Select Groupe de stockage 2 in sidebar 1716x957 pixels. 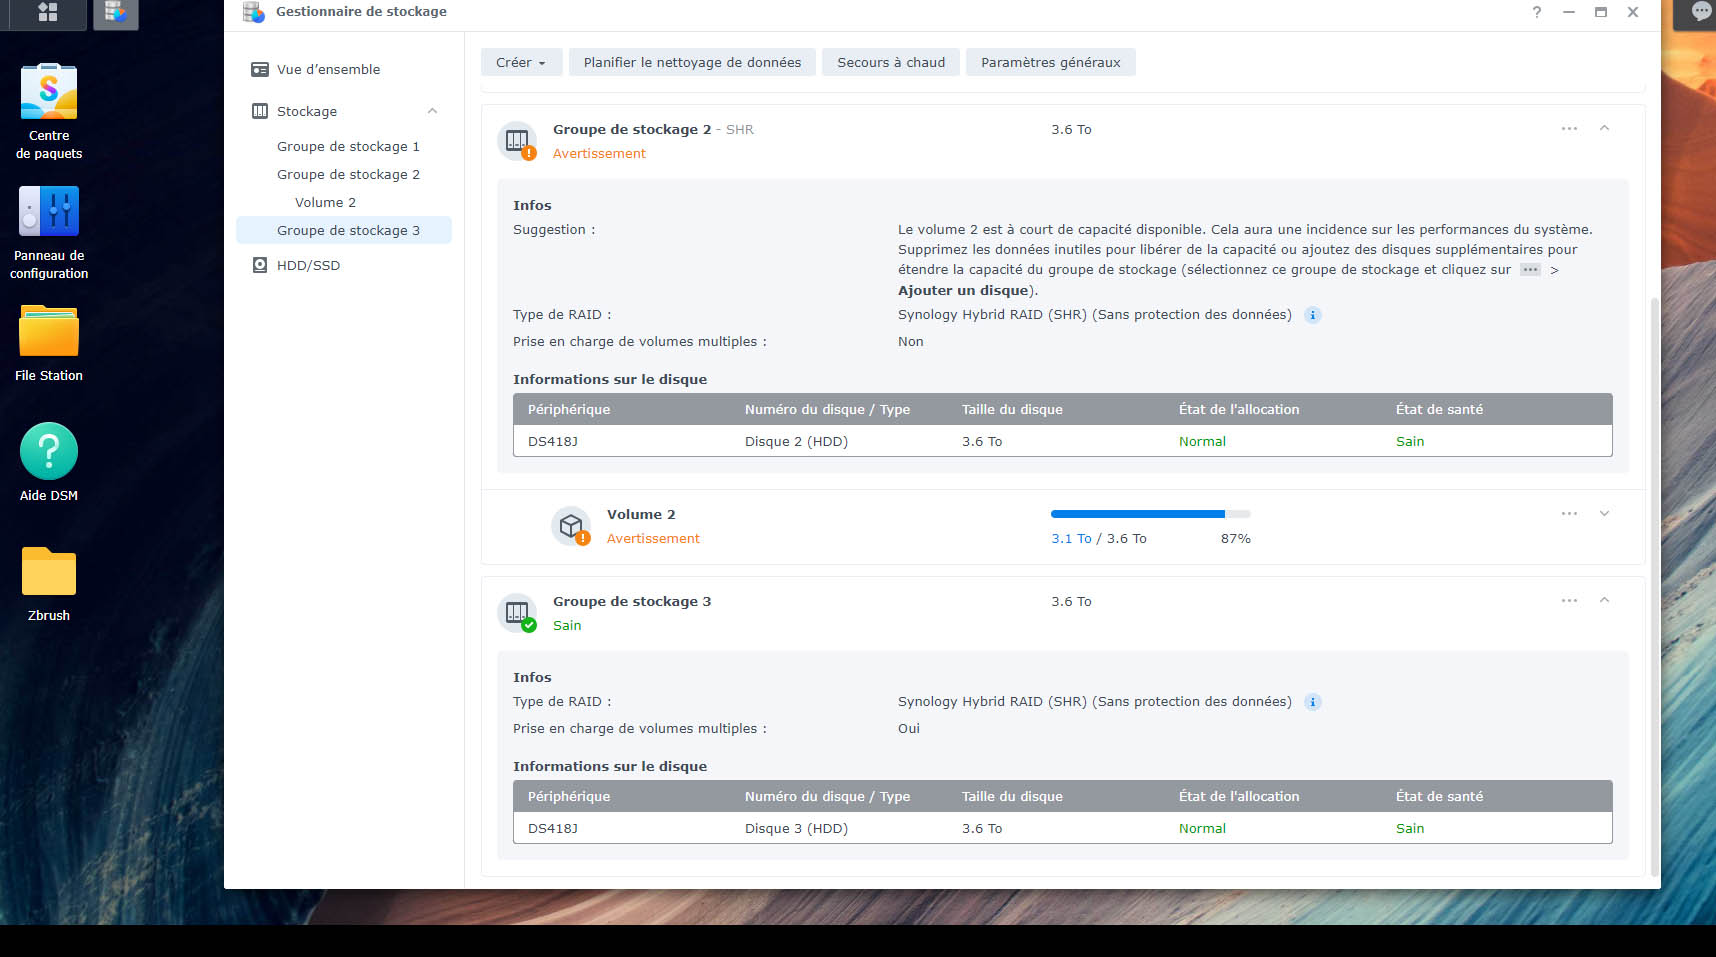(348, 174)
